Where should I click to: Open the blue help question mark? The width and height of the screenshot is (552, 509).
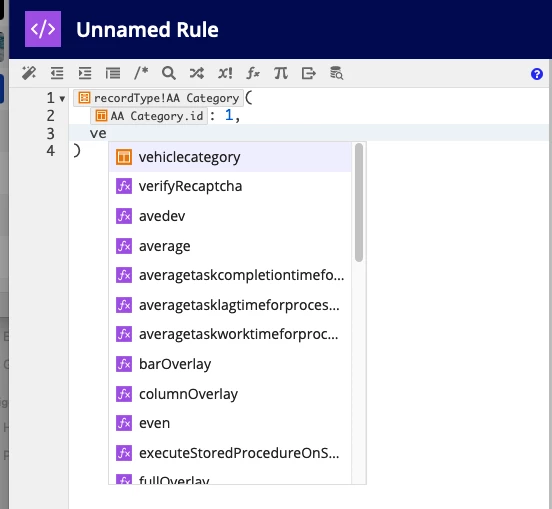tap(537, 74)
